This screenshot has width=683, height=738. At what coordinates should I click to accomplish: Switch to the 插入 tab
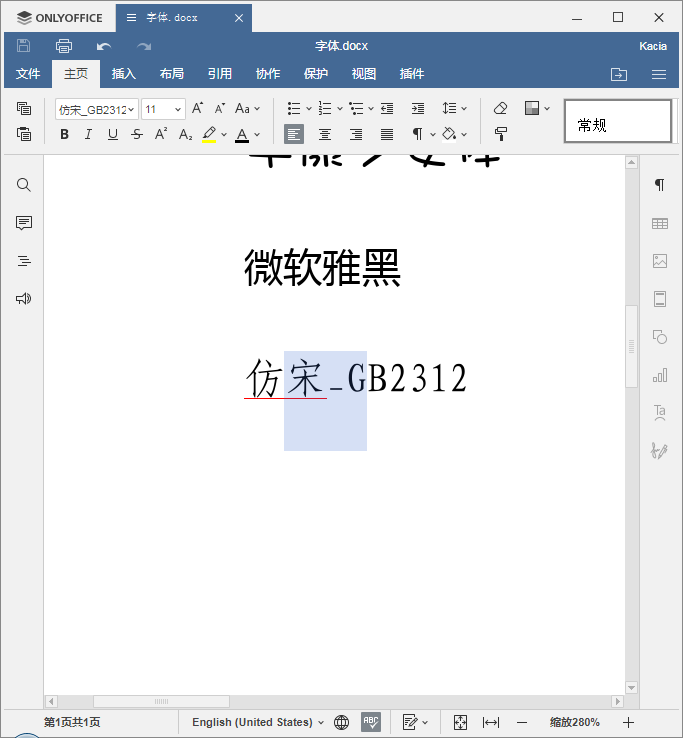tap(124, 74)
